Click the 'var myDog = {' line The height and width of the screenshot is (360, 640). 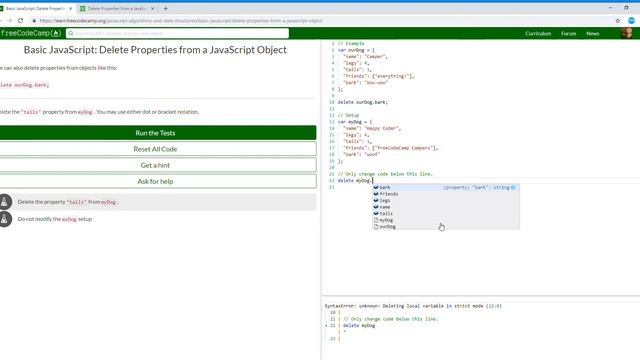point(355,122)
